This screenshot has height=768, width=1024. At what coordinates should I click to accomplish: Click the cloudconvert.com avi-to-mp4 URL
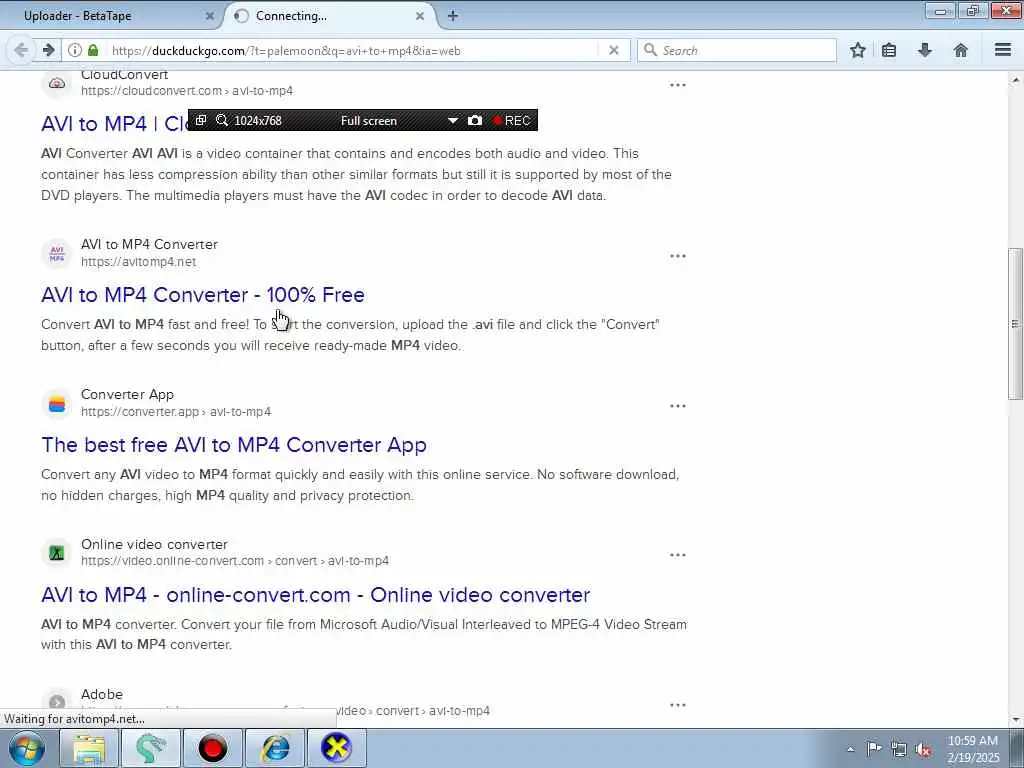pyautogui.click(x=187, y=91)
